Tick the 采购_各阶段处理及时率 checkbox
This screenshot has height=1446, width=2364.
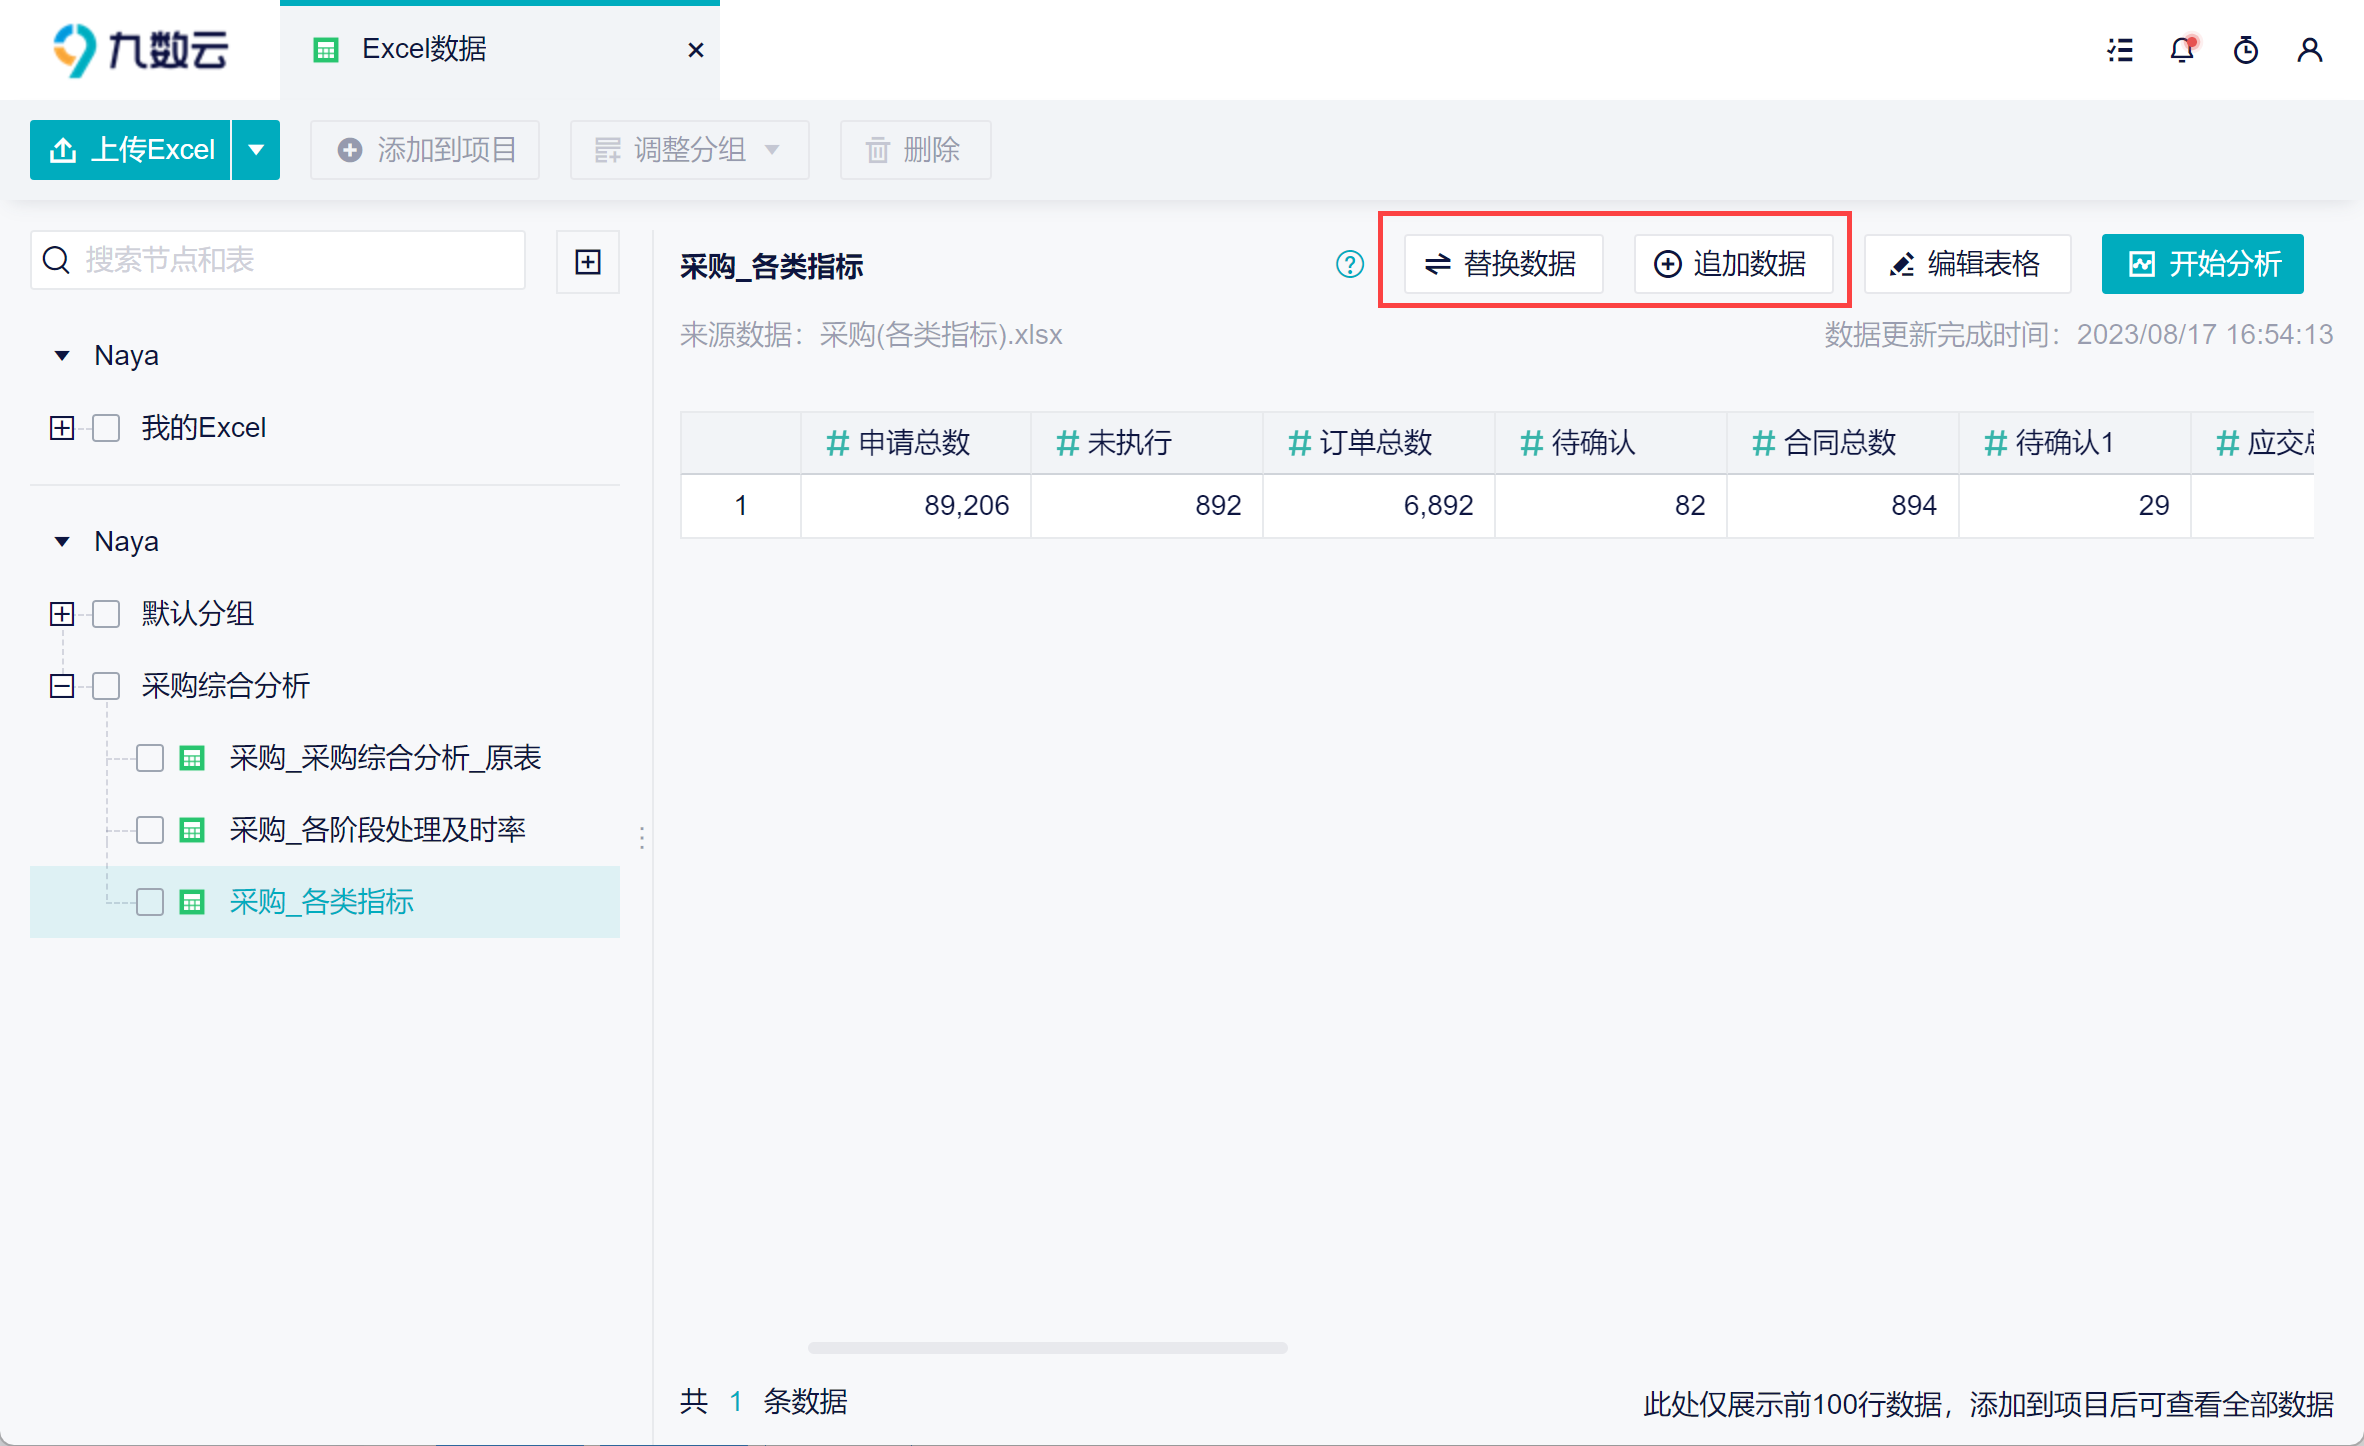pos(150,830)
